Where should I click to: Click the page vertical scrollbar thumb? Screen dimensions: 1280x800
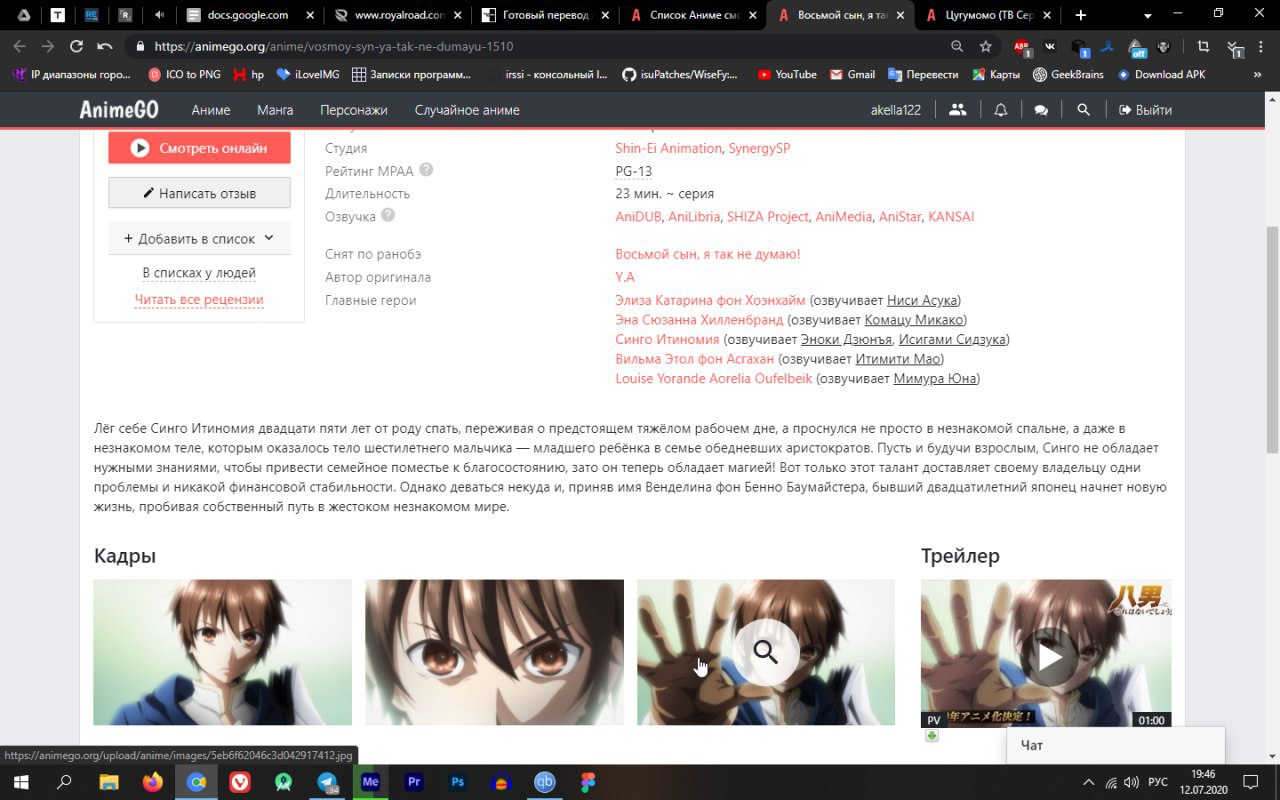pyautogui.click(x=1272, y=338)
